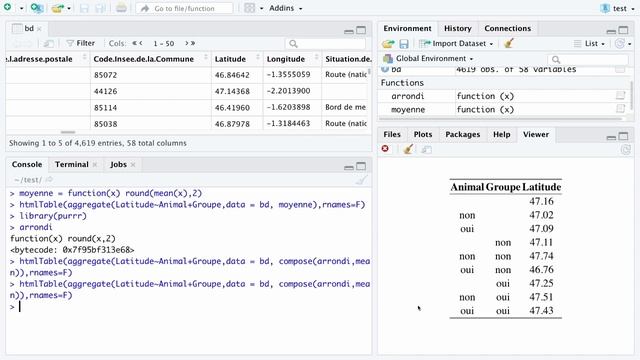This screenshot has width=640, height=360.
Task: Click the red remove viewer item icon
Action: click(385, 149)
